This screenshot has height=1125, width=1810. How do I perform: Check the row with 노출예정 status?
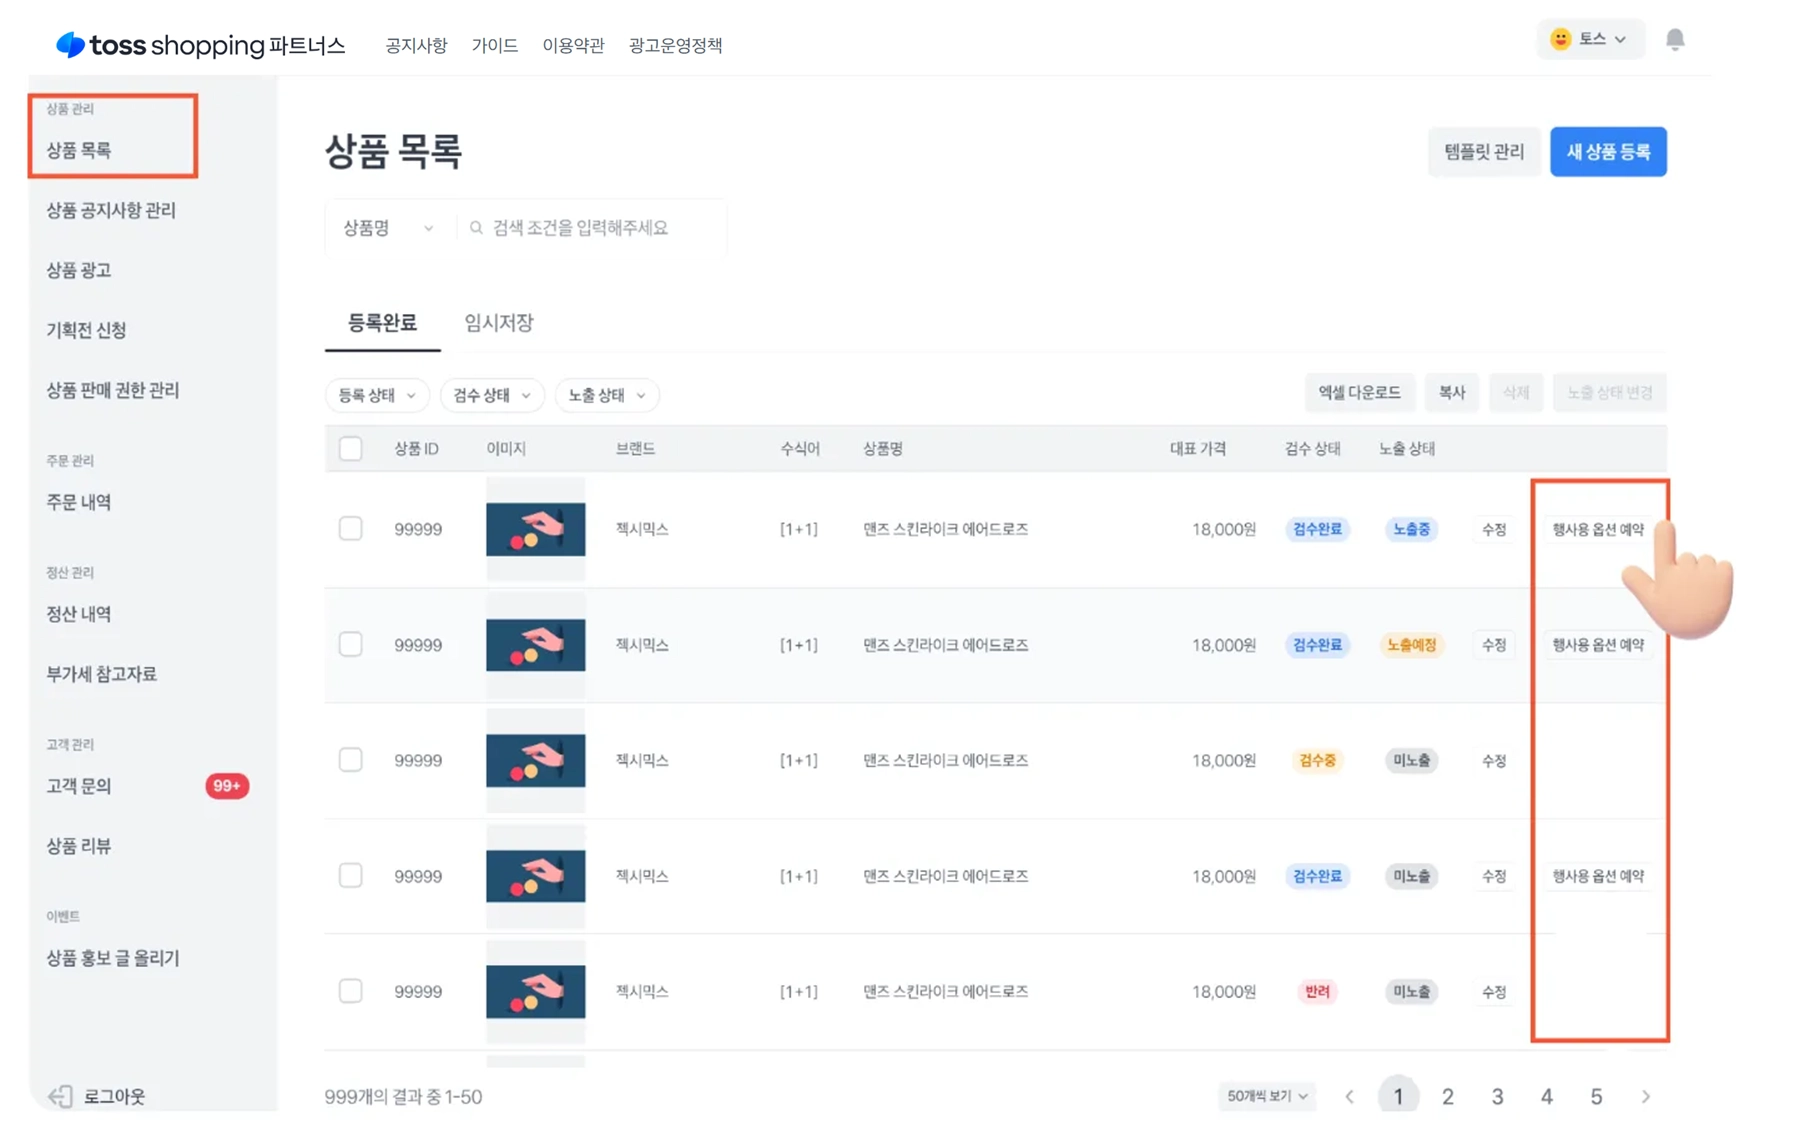click(350, 644)
